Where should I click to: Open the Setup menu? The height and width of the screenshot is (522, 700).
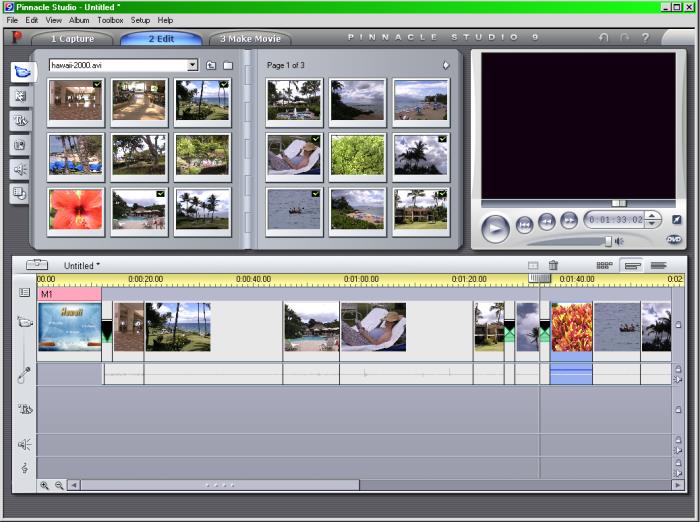tap(140, 20)
